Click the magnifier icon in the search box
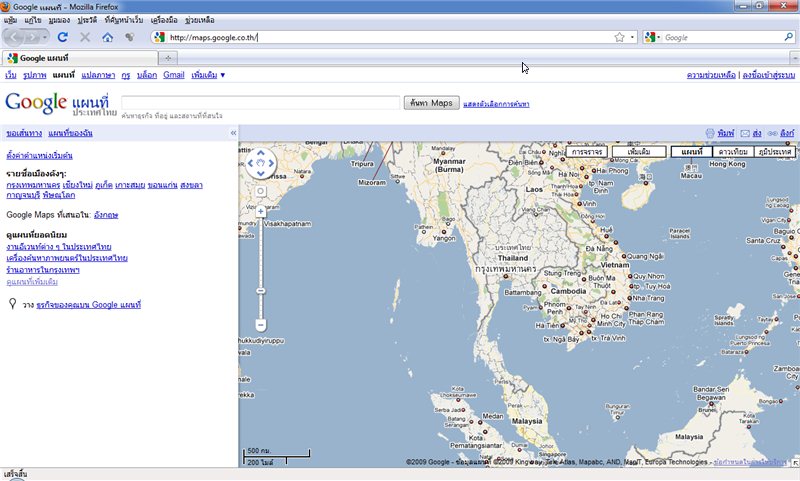The width and height of the screenshot is (800, 481). pos(788,37)
